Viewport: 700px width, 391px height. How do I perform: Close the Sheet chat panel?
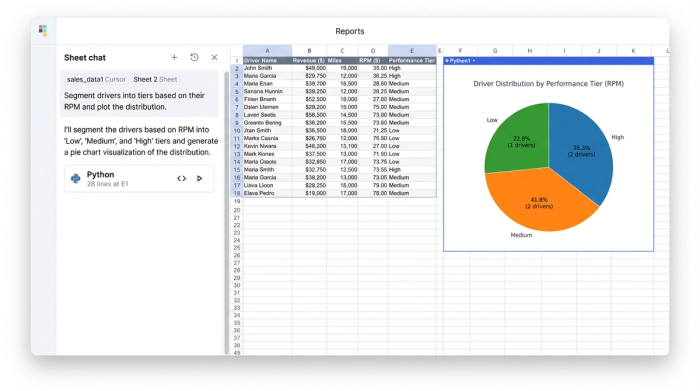tap(214, 58)
